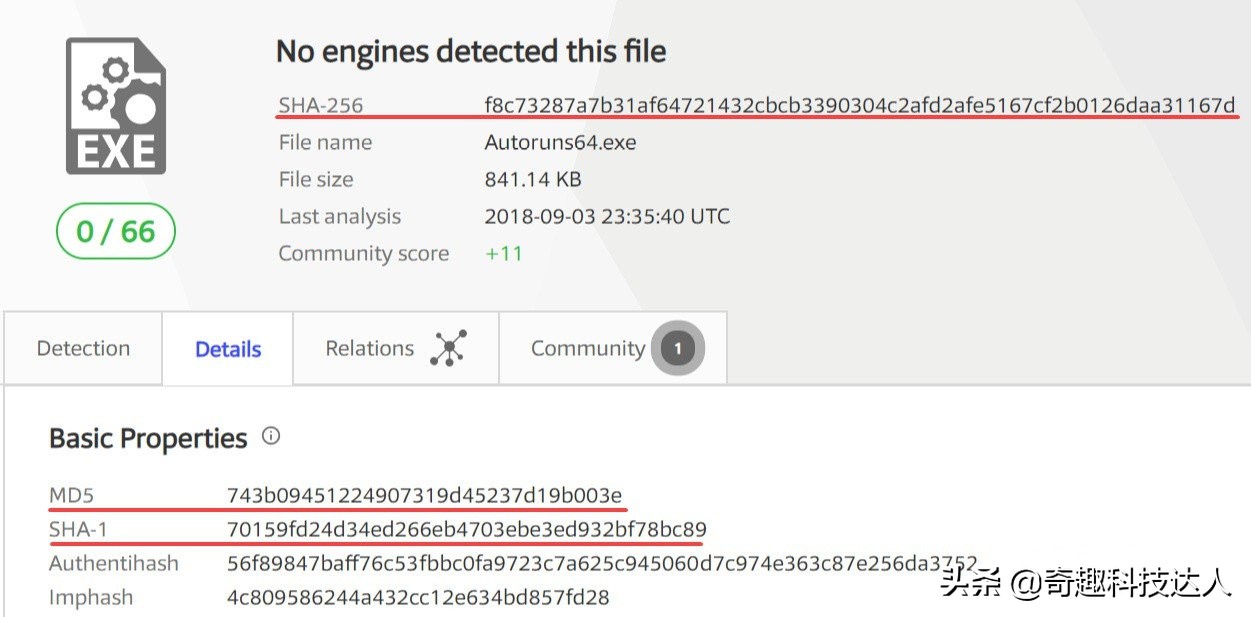Viewport: 1251px width, 617px height.
Task: Click the 841.14 KB file size
Action: pyautogui.click(x=533, y=179)
